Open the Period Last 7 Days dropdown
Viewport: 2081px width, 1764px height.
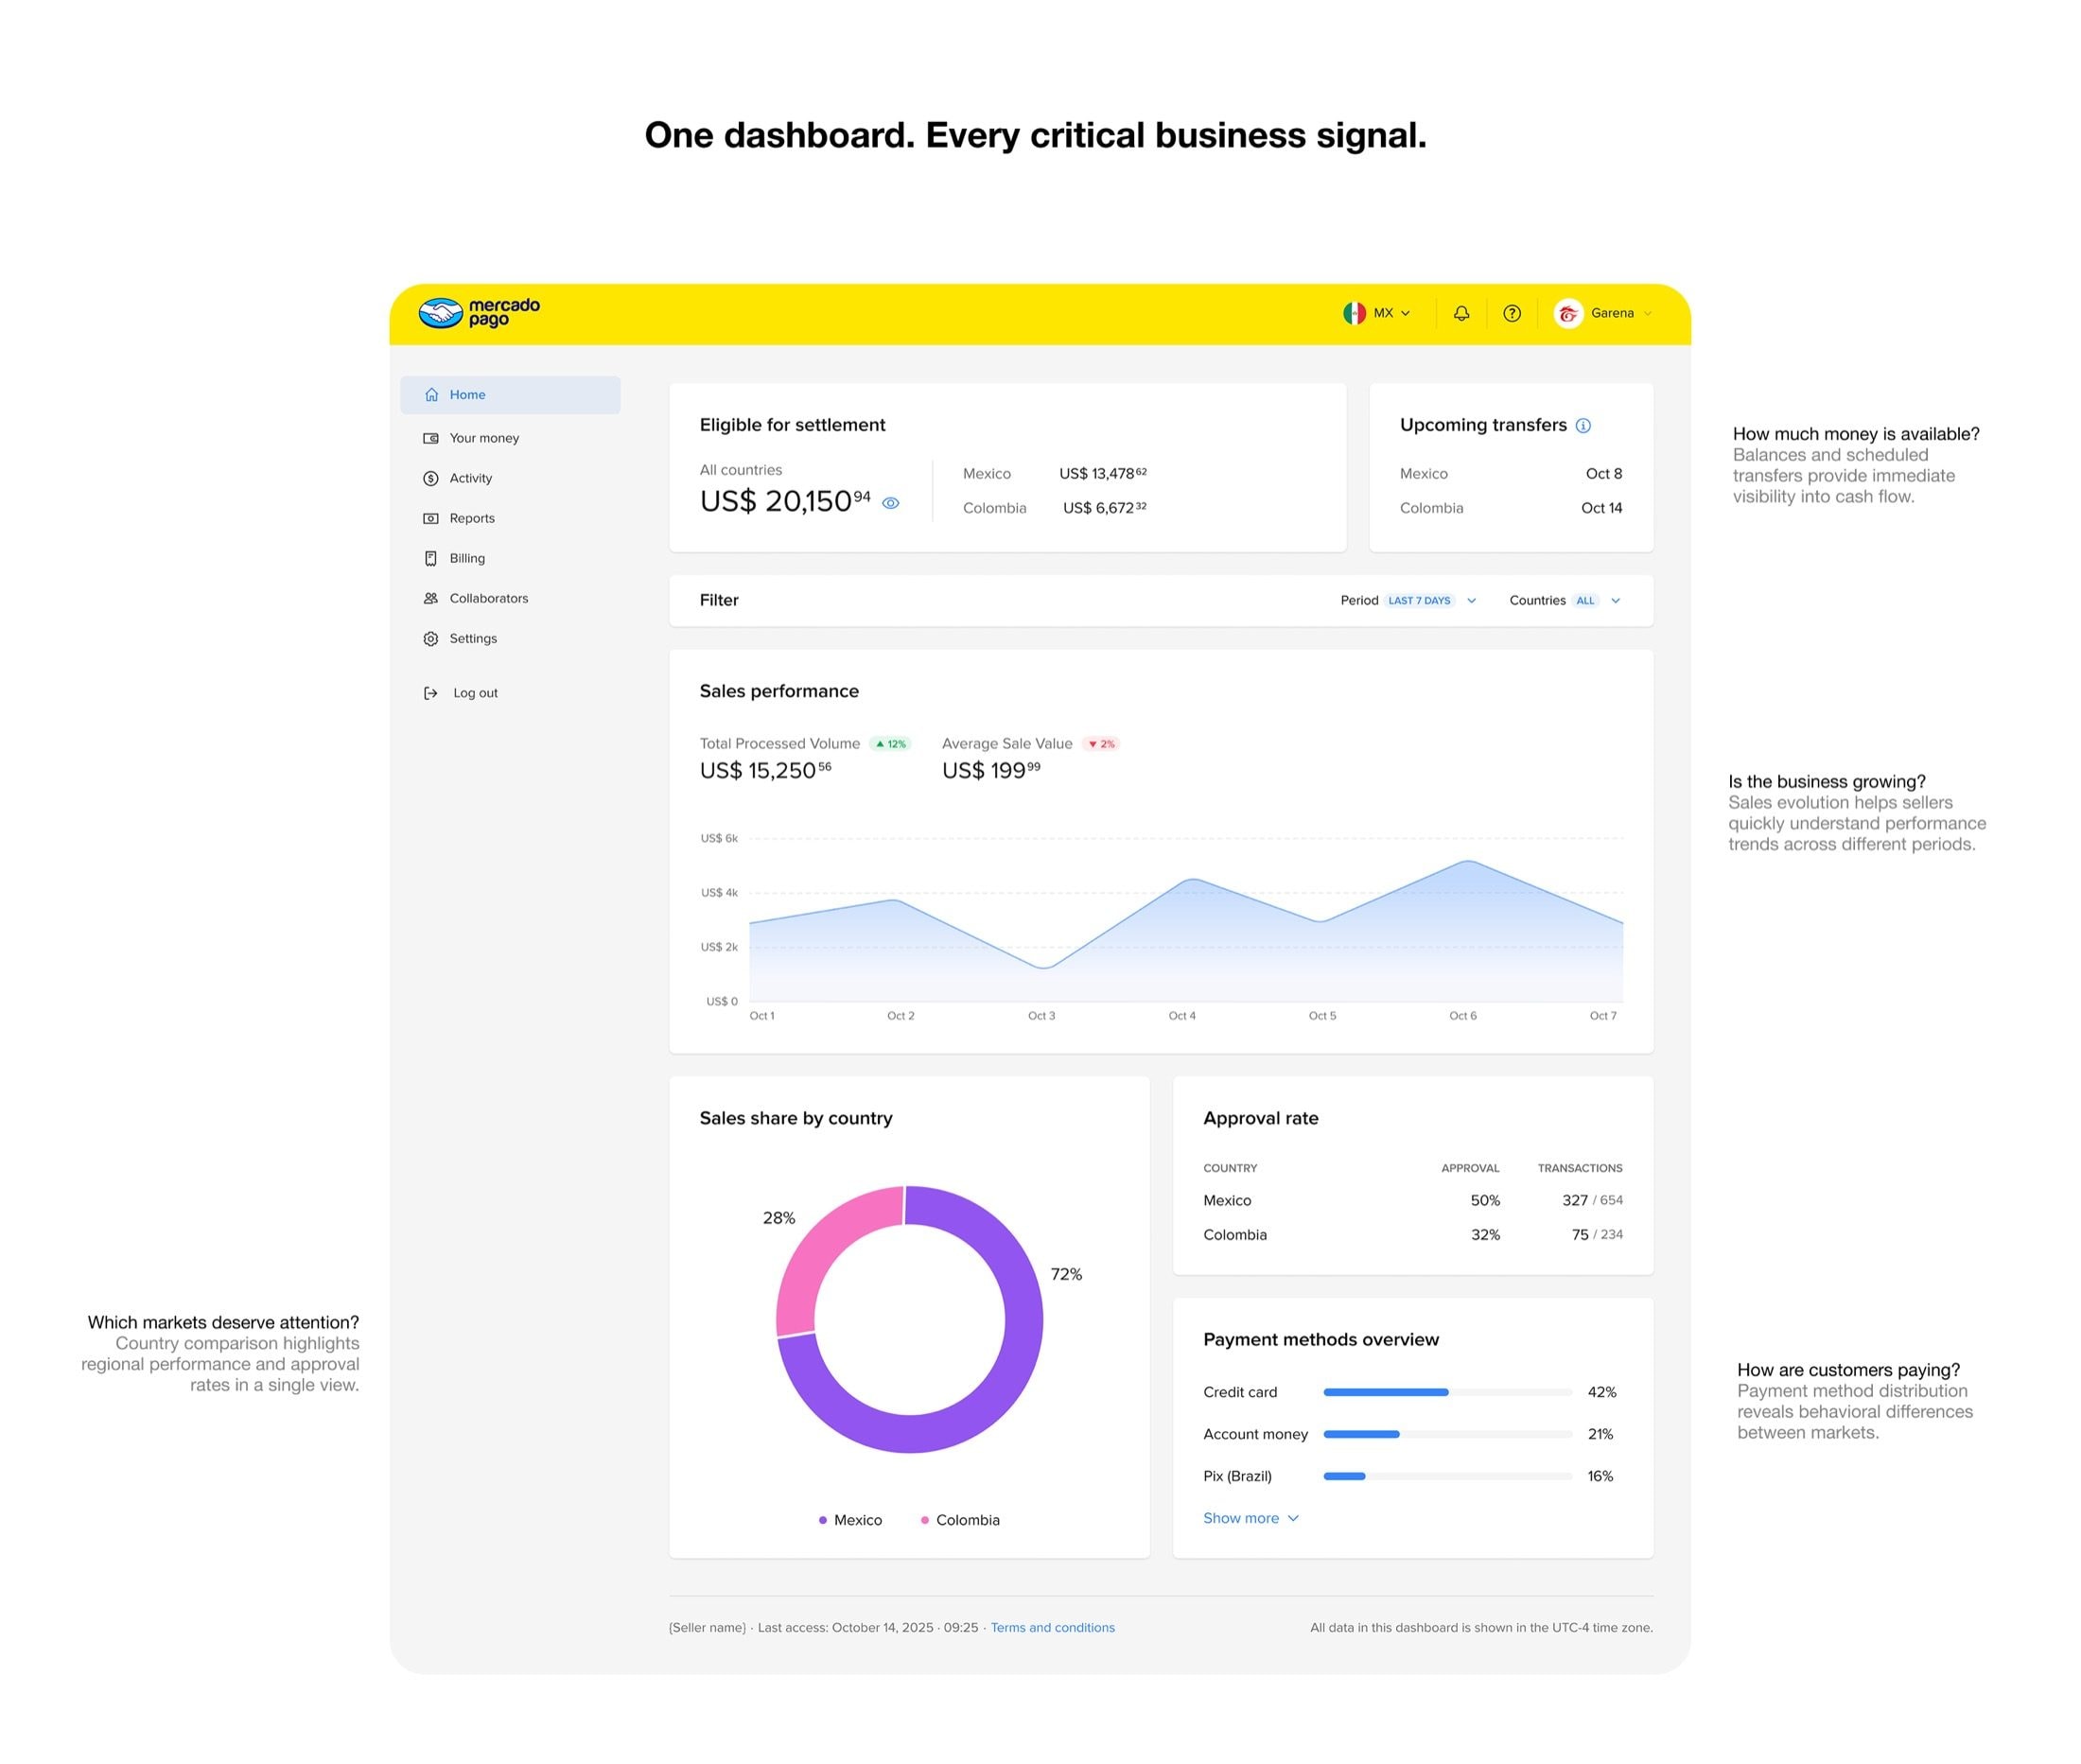click(1409, 600)
